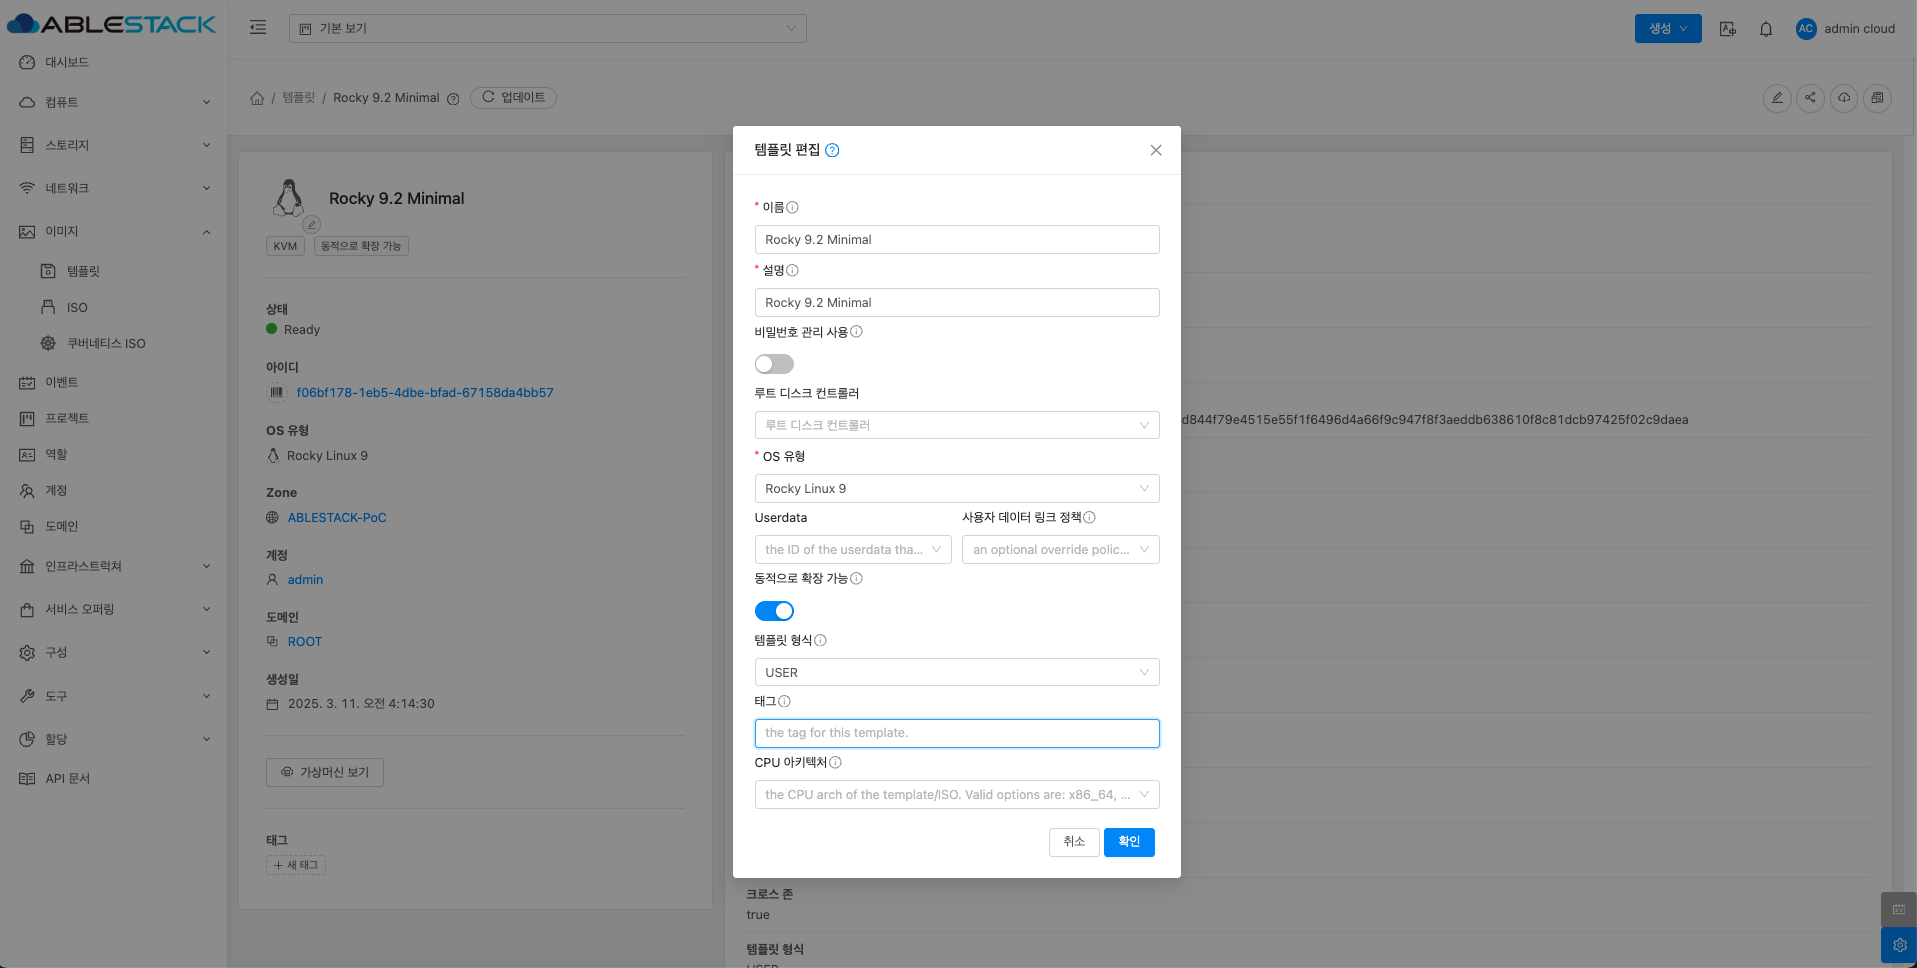This screenshot has width=1917, height=968.
Task: Add a tag with the 새 태그 button
Action: pos(296,865)
